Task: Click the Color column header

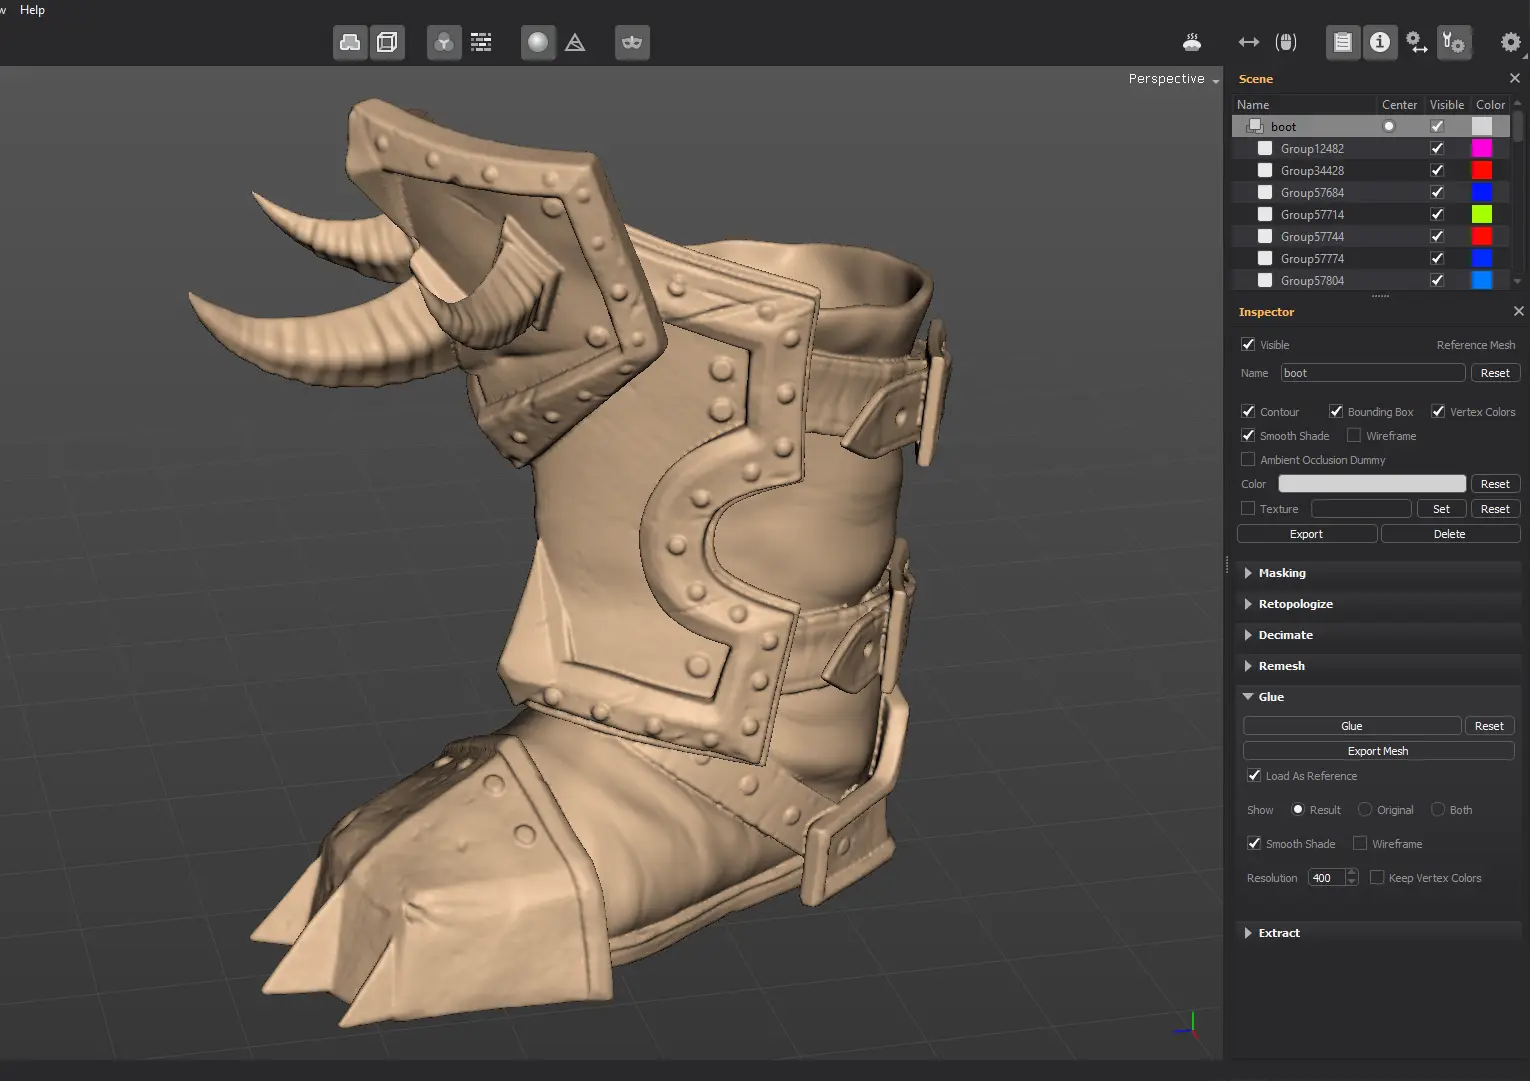Action: point(1490,104)
